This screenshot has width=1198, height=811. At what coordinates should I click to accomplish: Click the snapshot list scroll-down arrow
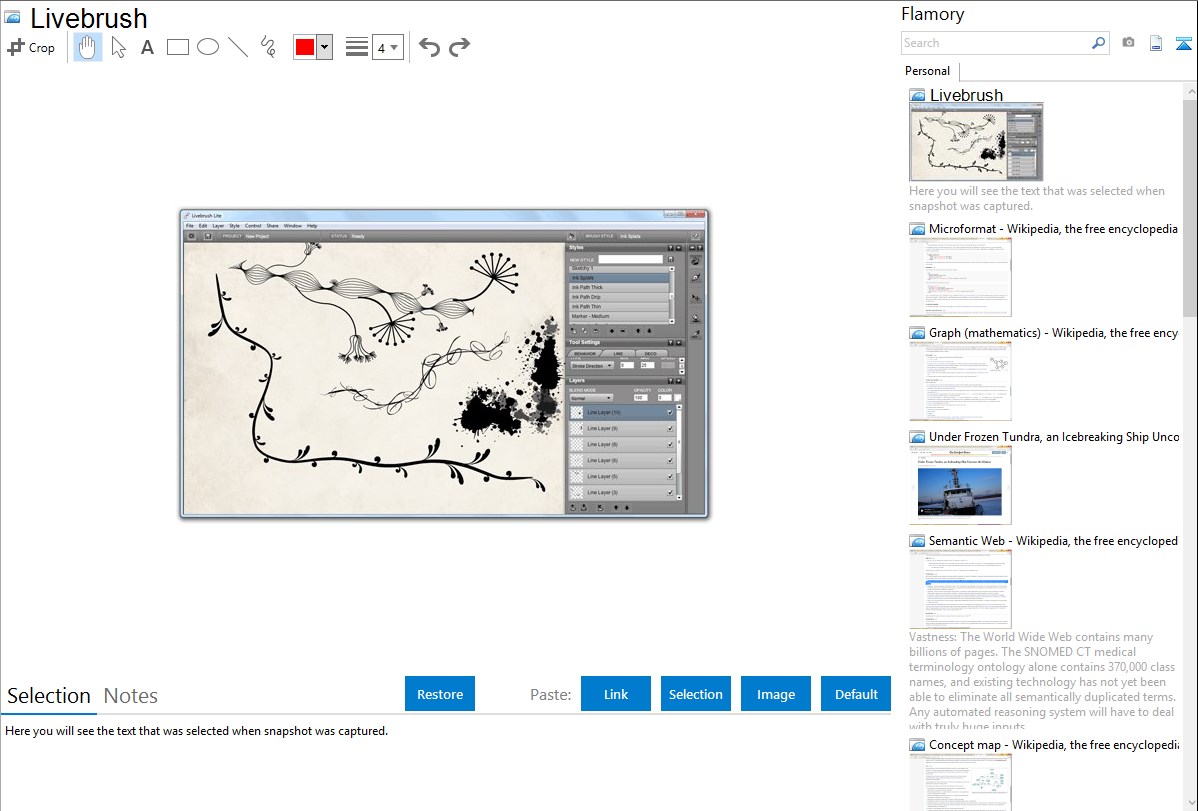tap(1191, 803)
